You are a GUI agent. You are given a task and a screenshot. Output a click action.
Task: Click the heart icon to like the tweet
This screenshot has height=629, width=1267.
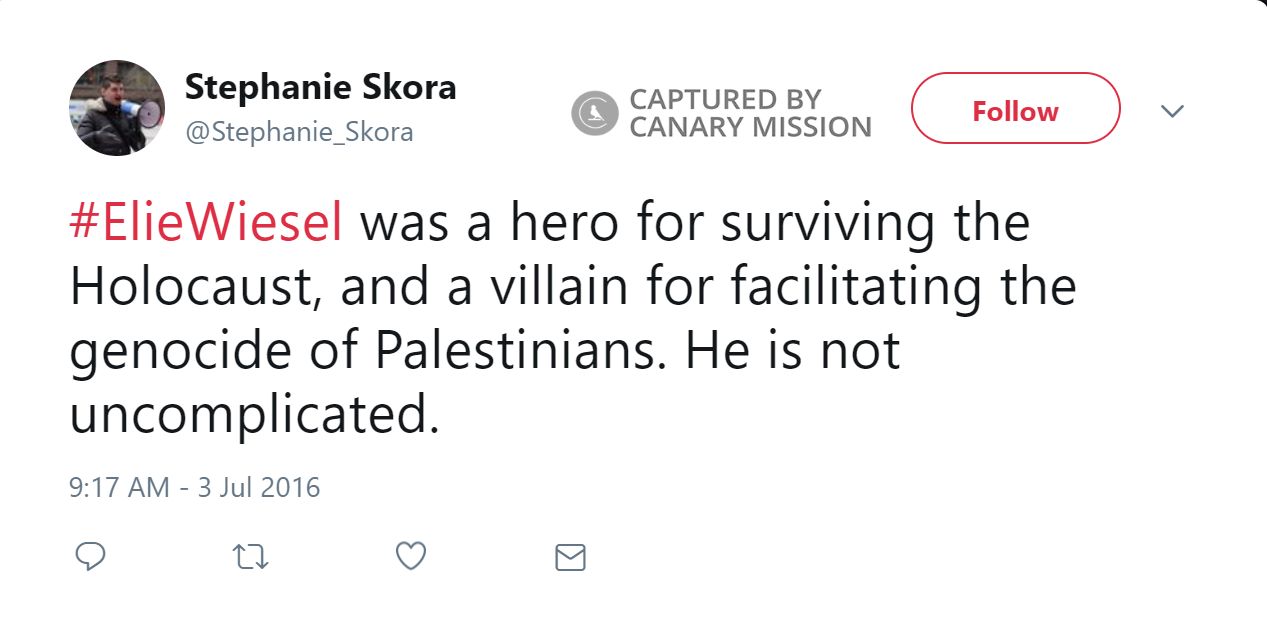coord(410,557)
